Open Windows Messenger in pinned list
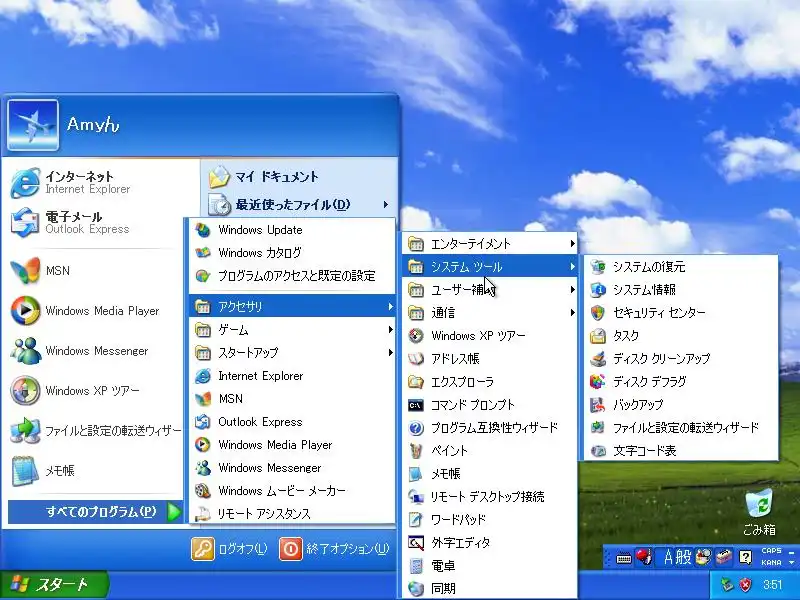Screen dimensions: 800x600 pyautogui.click(x=94, y=351)
